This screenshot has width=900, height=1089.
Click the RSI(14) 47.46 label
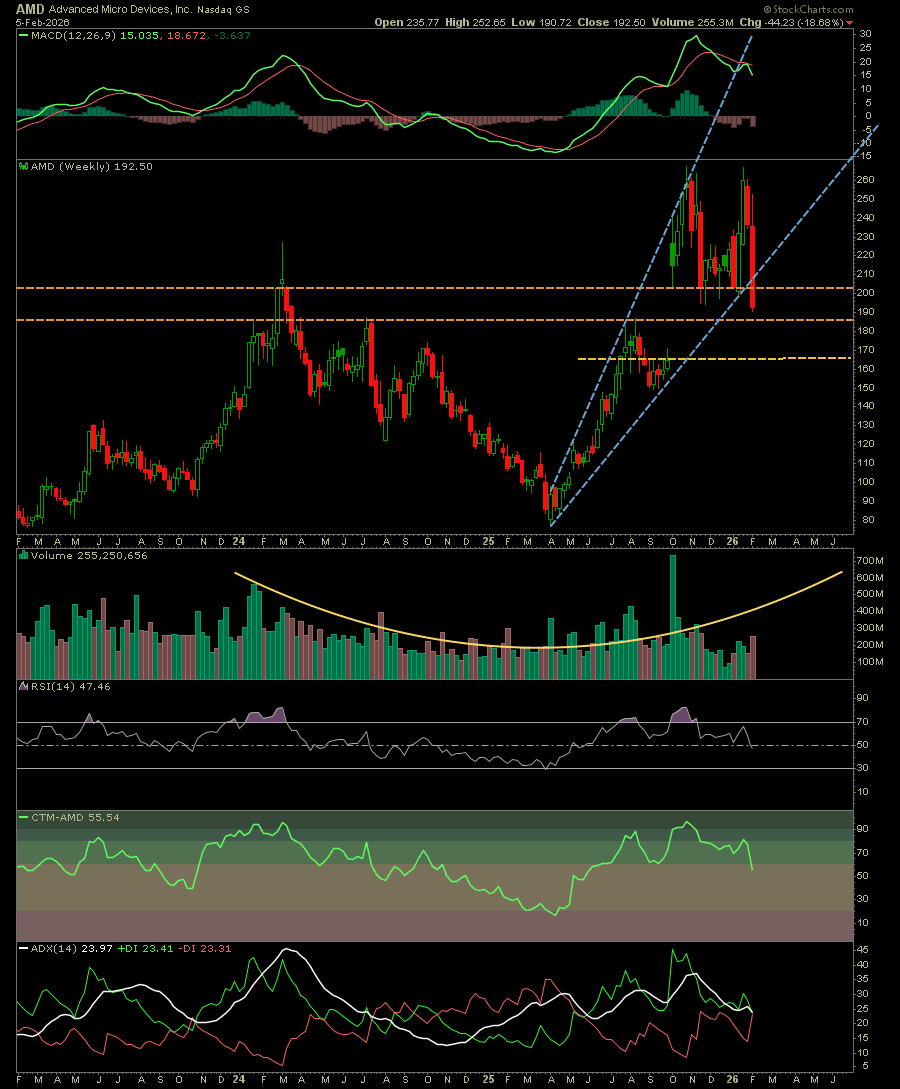tap(70, 686)
